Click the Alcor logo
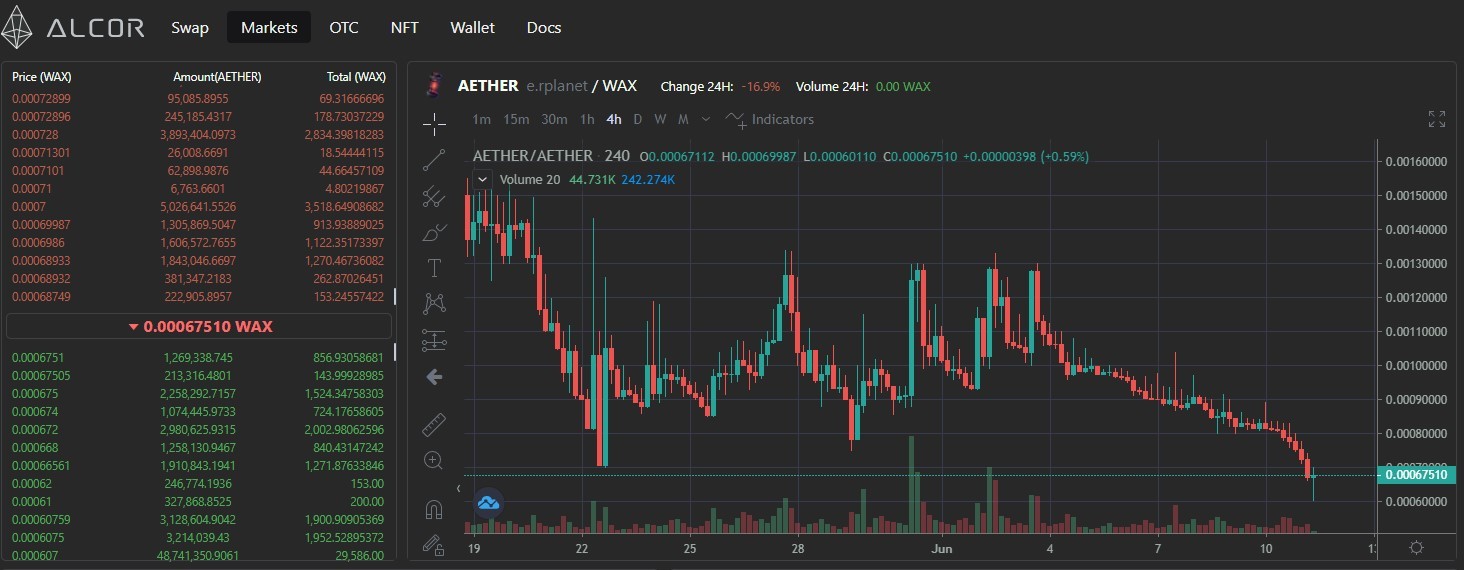The image size is (1464, 570). (73, 27)
